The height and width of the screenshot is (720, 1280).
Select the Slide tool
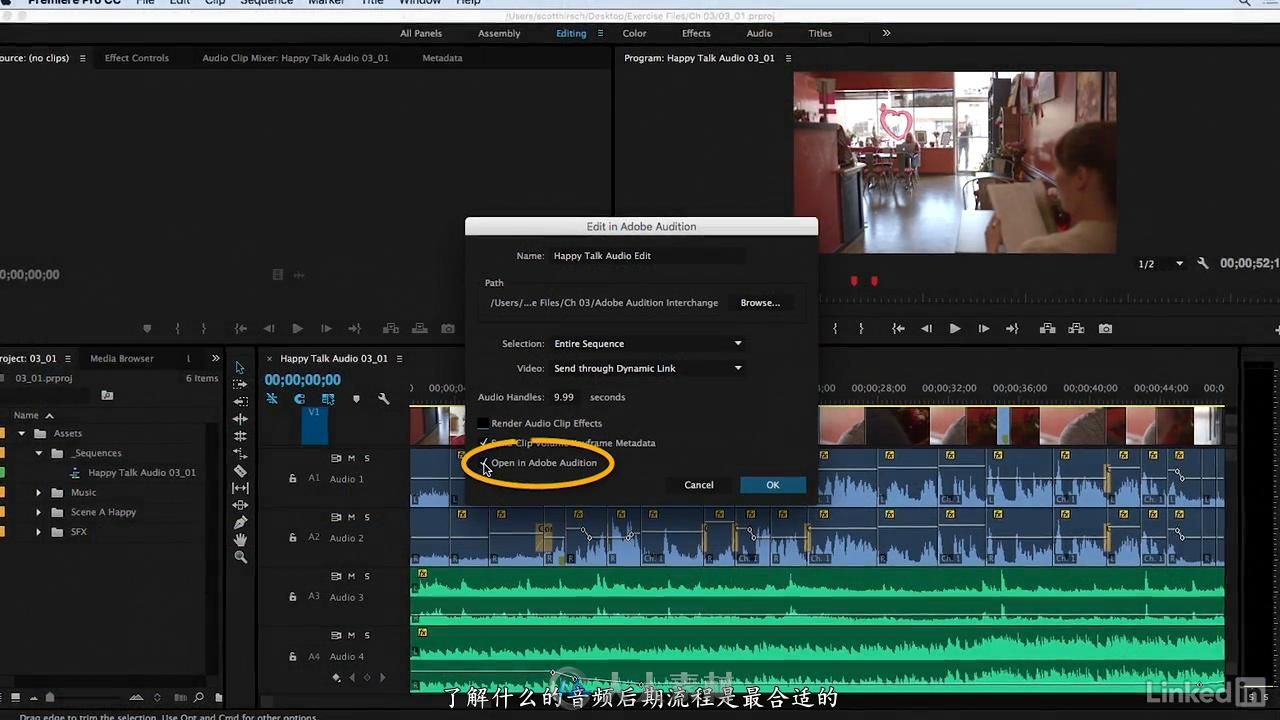pyautogui.click(x=240, y=505)
